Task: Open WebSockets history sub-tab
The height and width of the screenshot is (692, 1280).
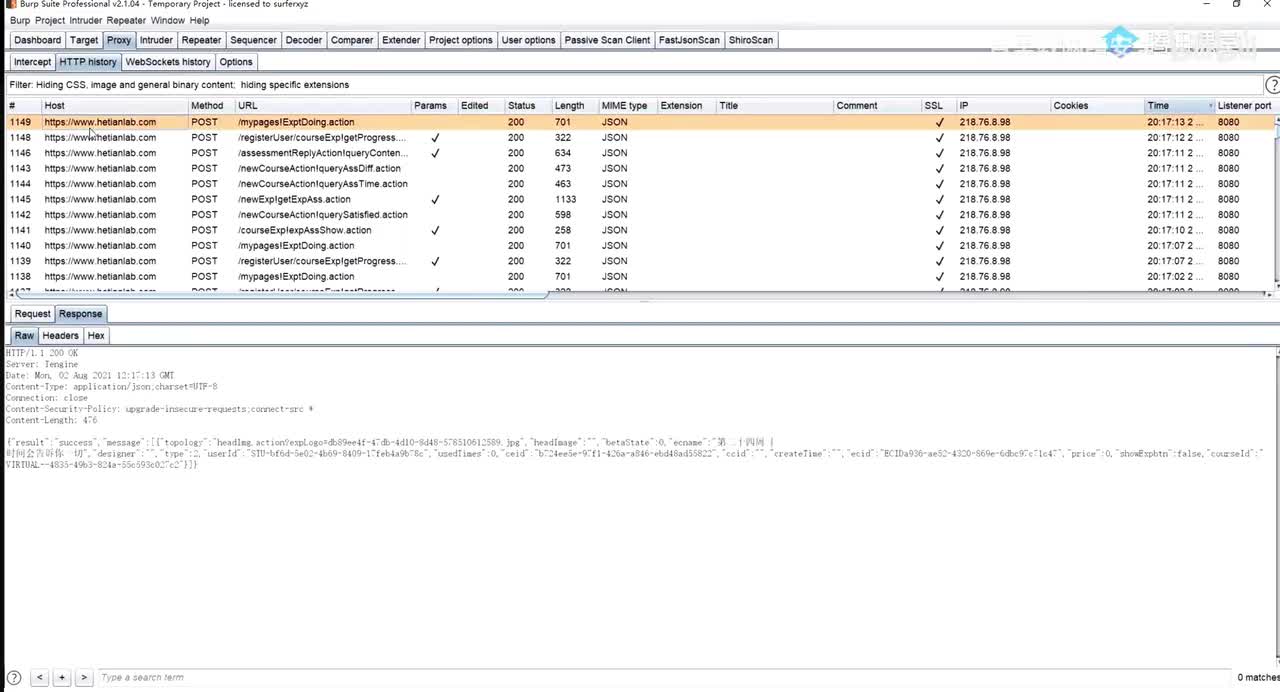Action: (x=168, y=62)
